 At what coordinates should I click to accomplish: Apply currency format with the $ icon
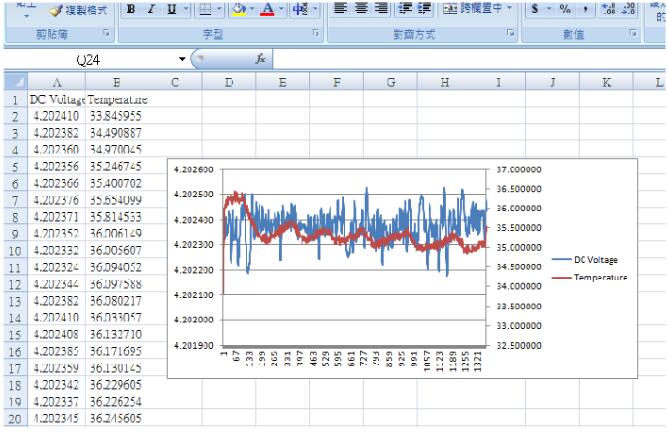534,9
